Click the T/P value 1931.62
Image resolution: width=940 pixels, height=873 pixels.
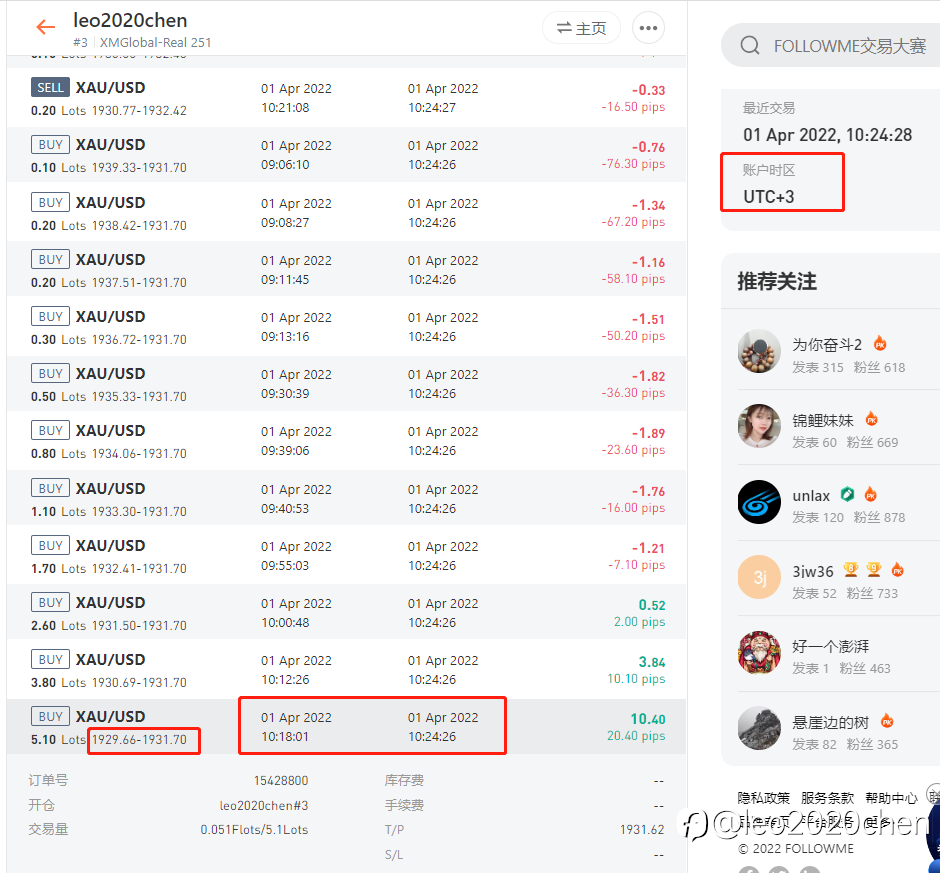(x=642, y=830)
